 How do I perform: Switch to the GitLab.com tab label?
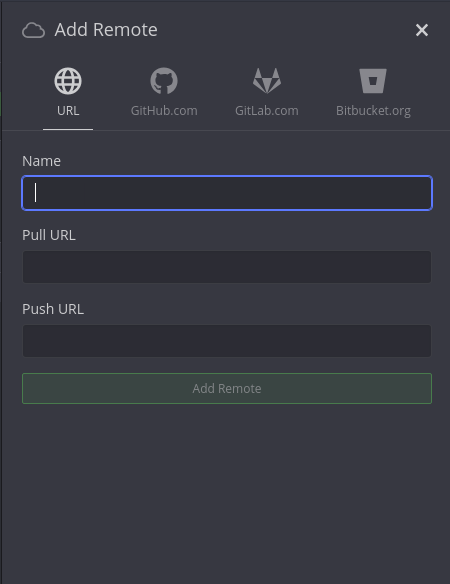point(267,111)
